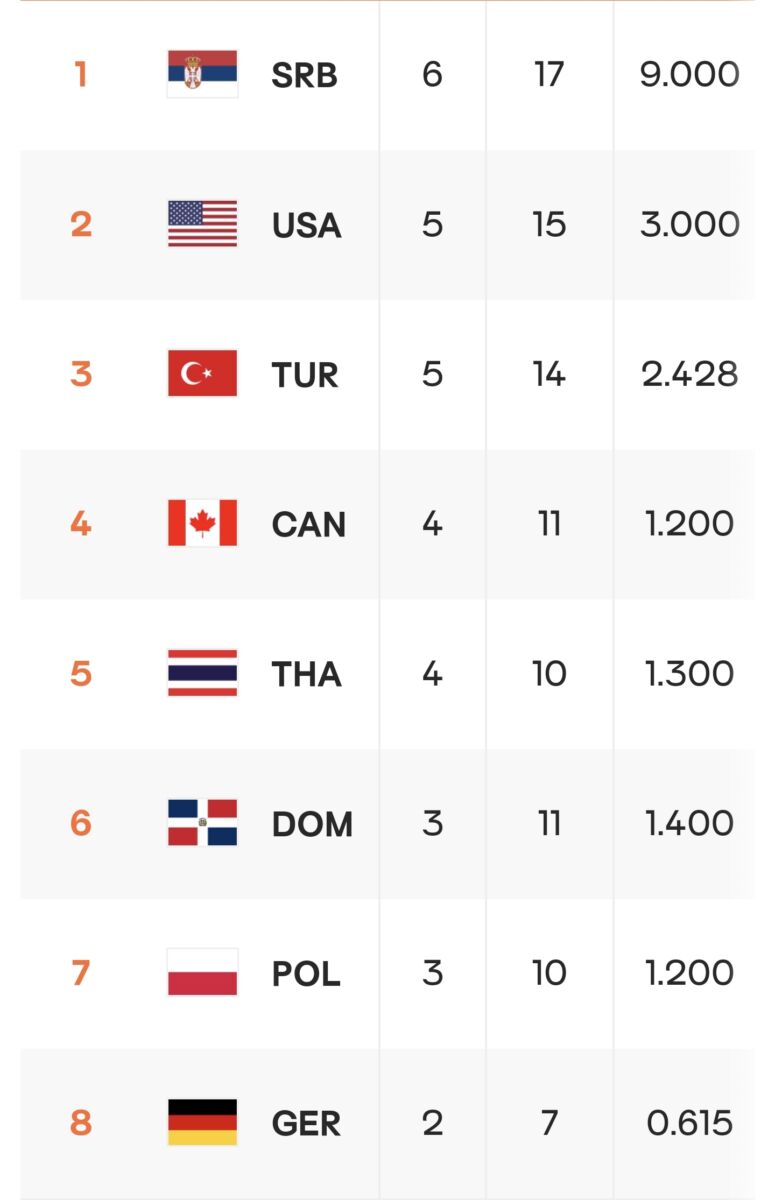Click the THA team name
The image size is (775, 1200).
point(306,674)
